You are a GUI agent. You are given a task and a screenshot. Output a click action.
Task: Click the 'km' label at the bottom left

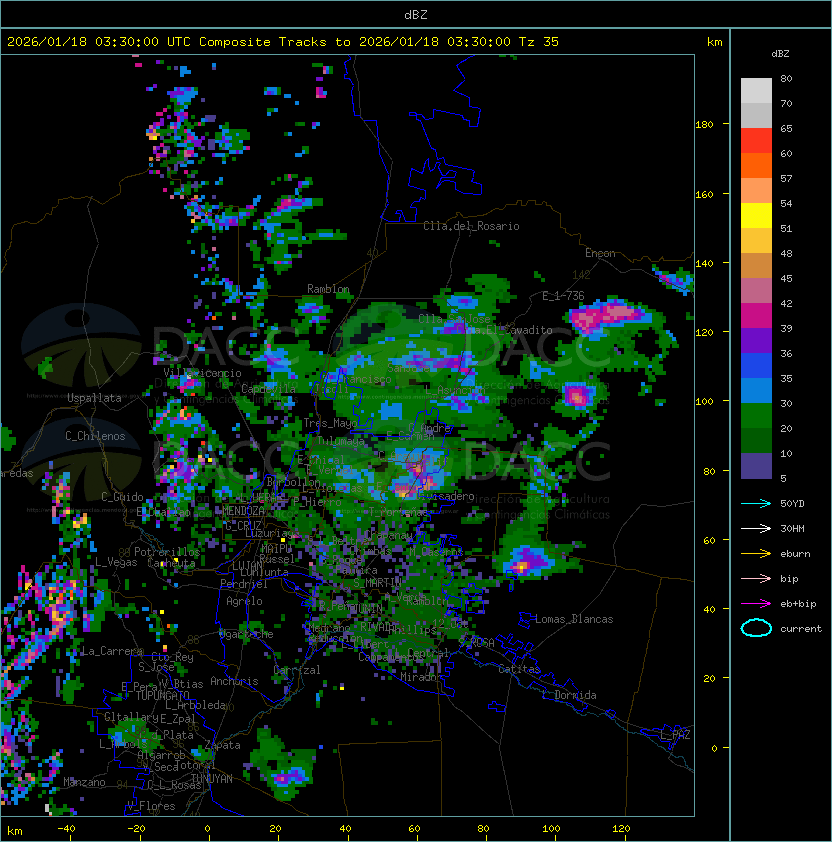(15, 831)
